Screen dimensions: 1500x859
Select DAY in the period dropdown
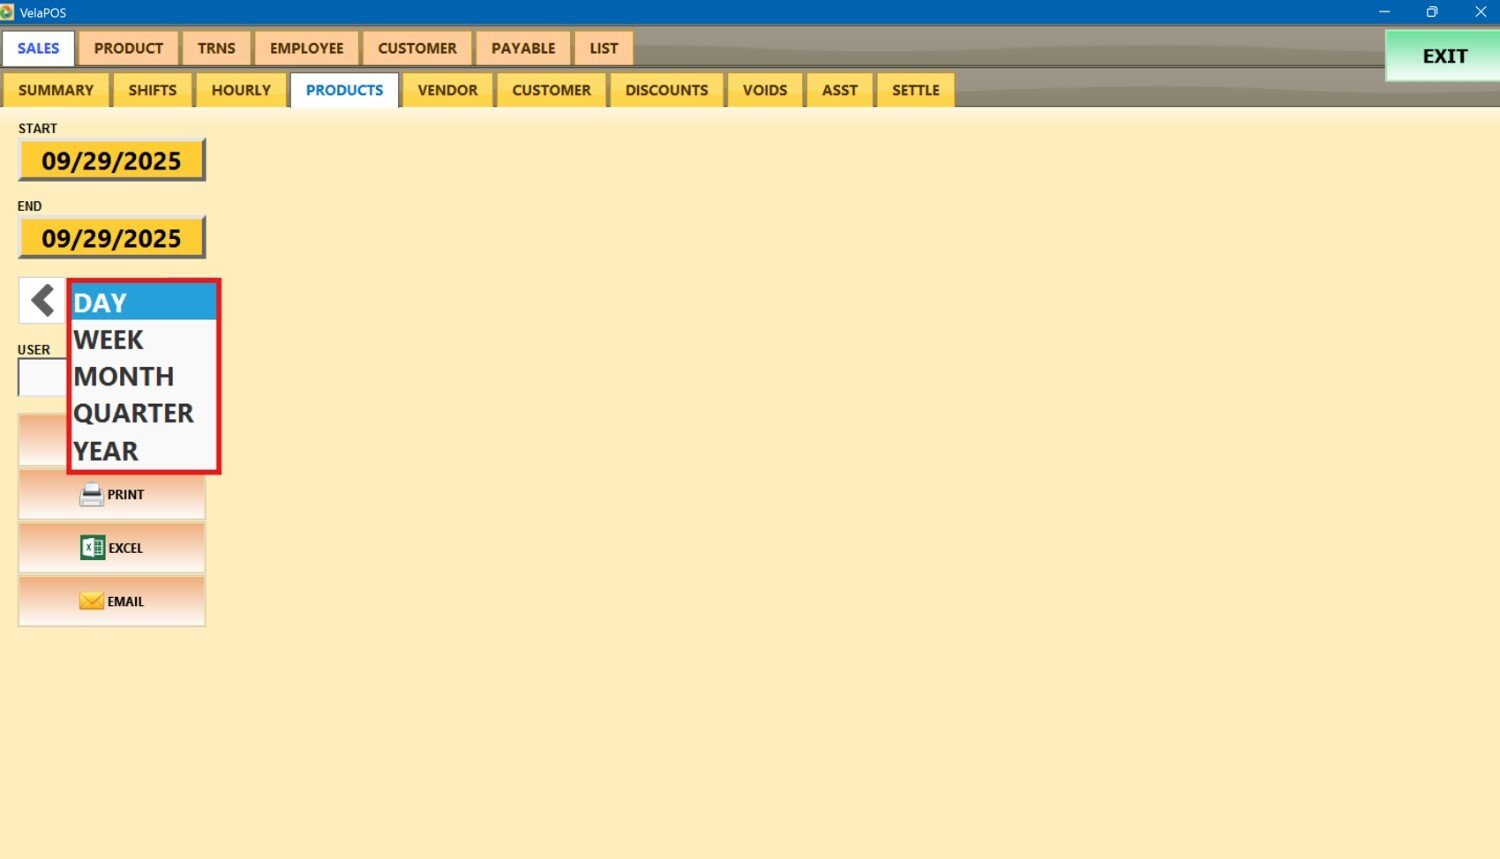(x=143, y=303)
